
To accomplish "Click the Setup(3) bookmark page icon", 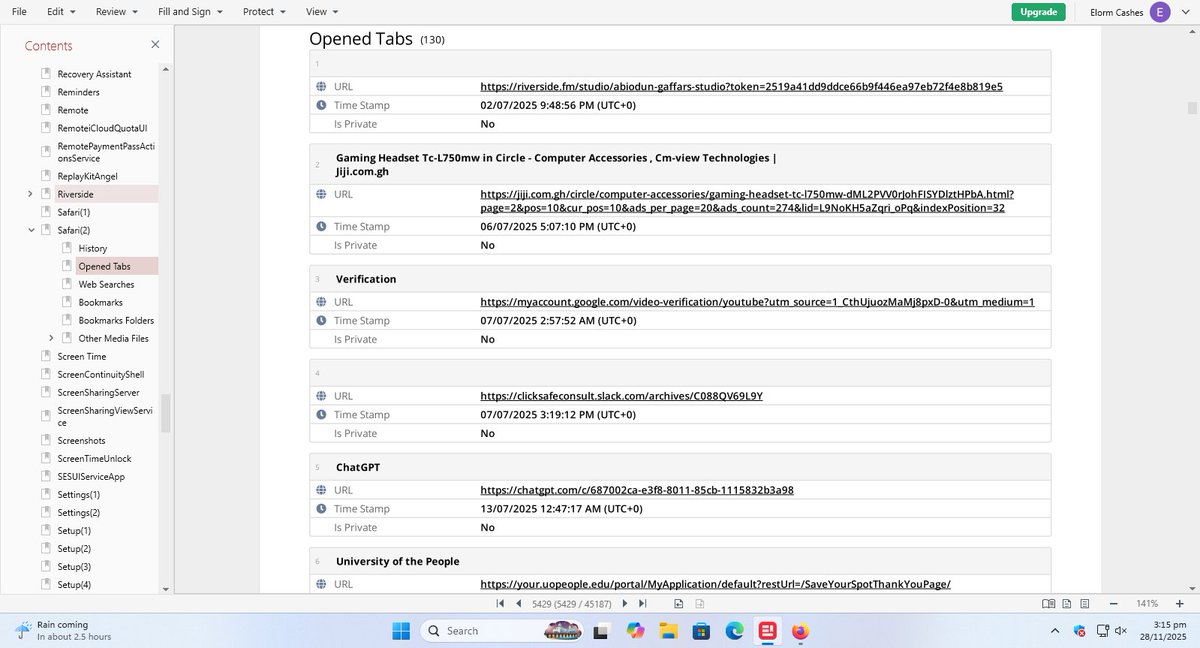I will pos(46,566).
